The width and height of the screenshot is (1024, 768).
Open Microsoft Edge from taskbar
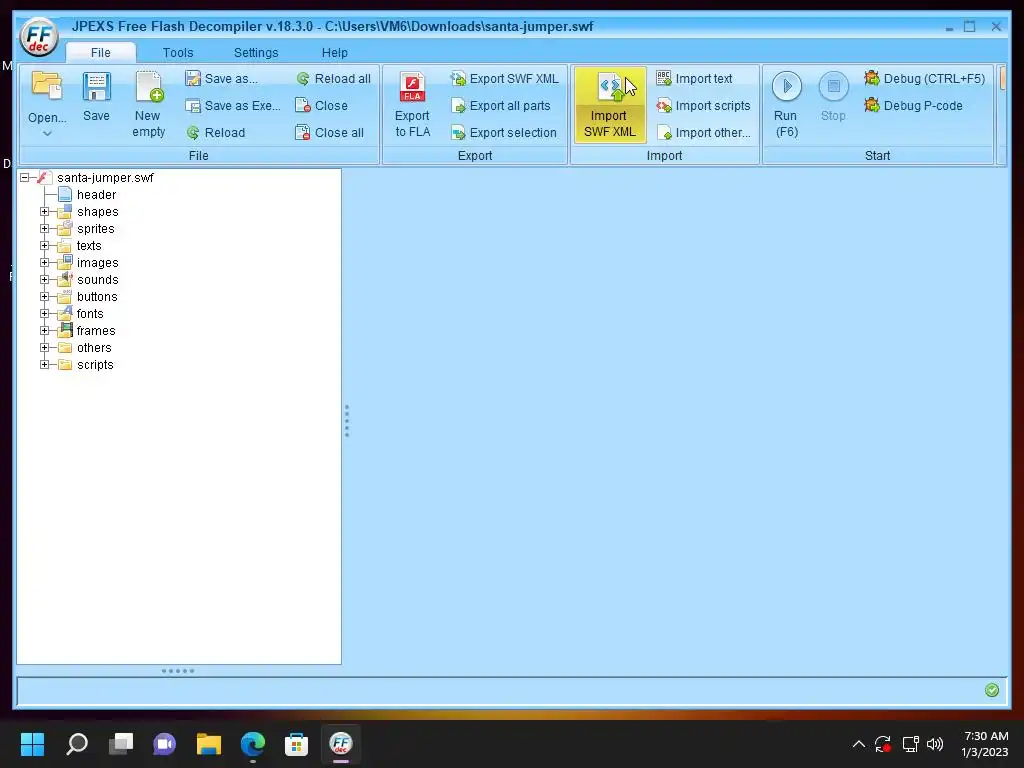pos(253,744)
